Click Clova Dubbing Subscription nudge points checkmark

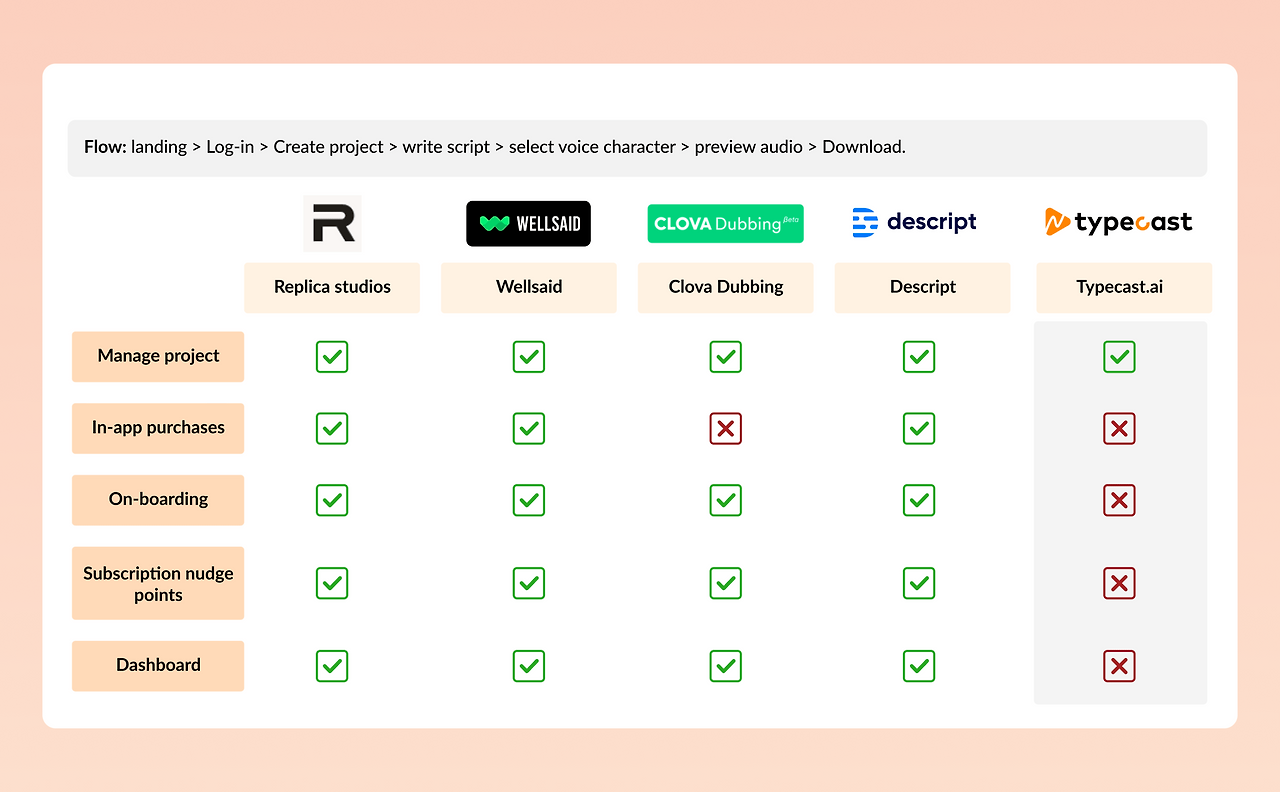pos(726,583)
